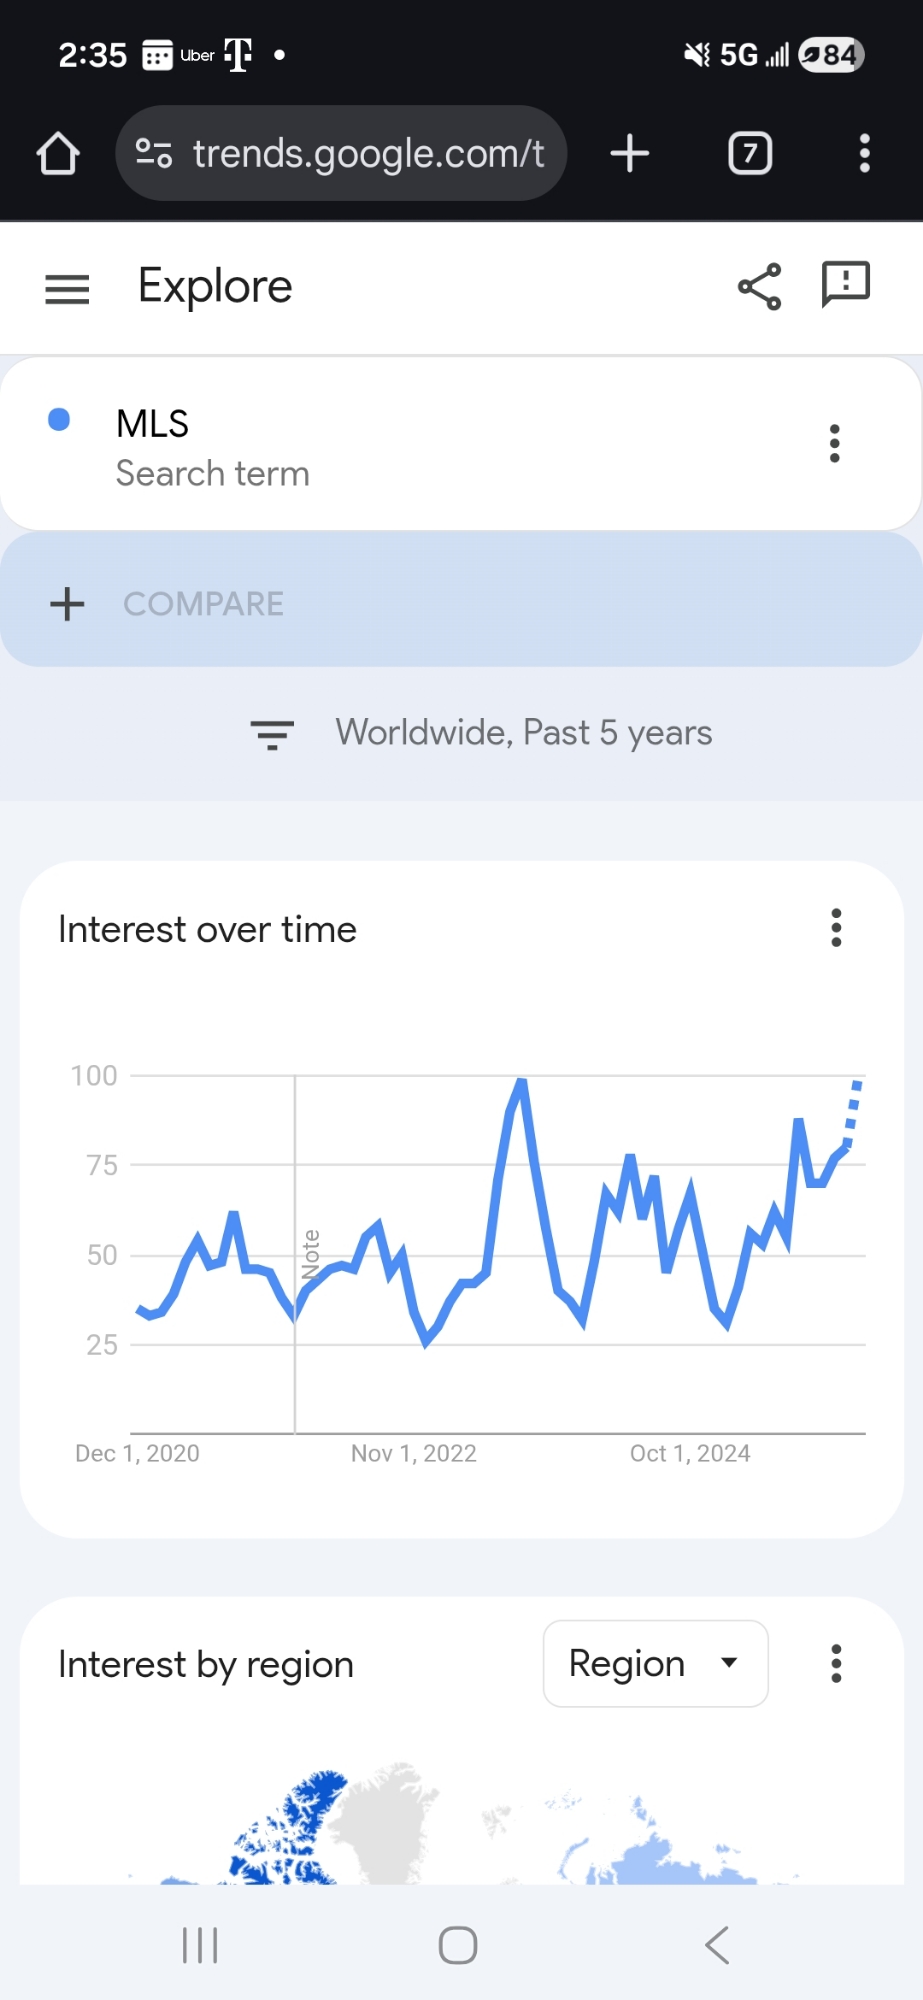This screenshot has height=2000, width=923.
Task: Click the blue MLS color dot
Action: pos(59,420)
